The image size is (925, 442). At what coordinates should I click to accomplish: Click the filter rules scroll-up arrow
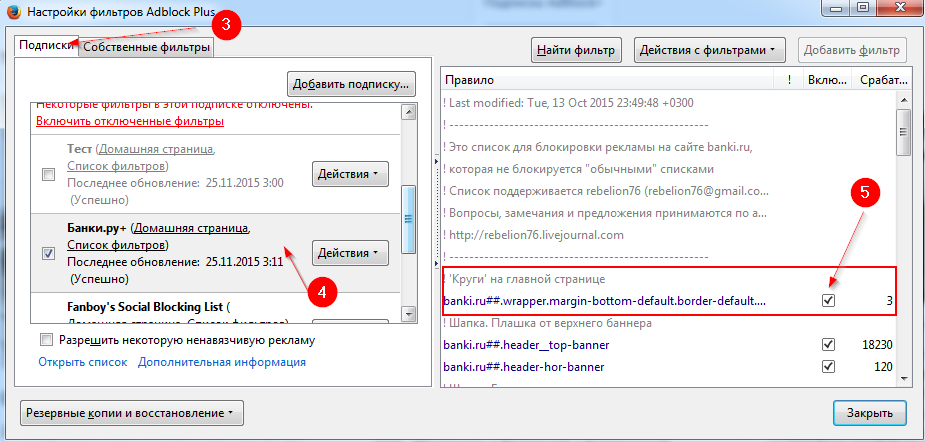903,99
